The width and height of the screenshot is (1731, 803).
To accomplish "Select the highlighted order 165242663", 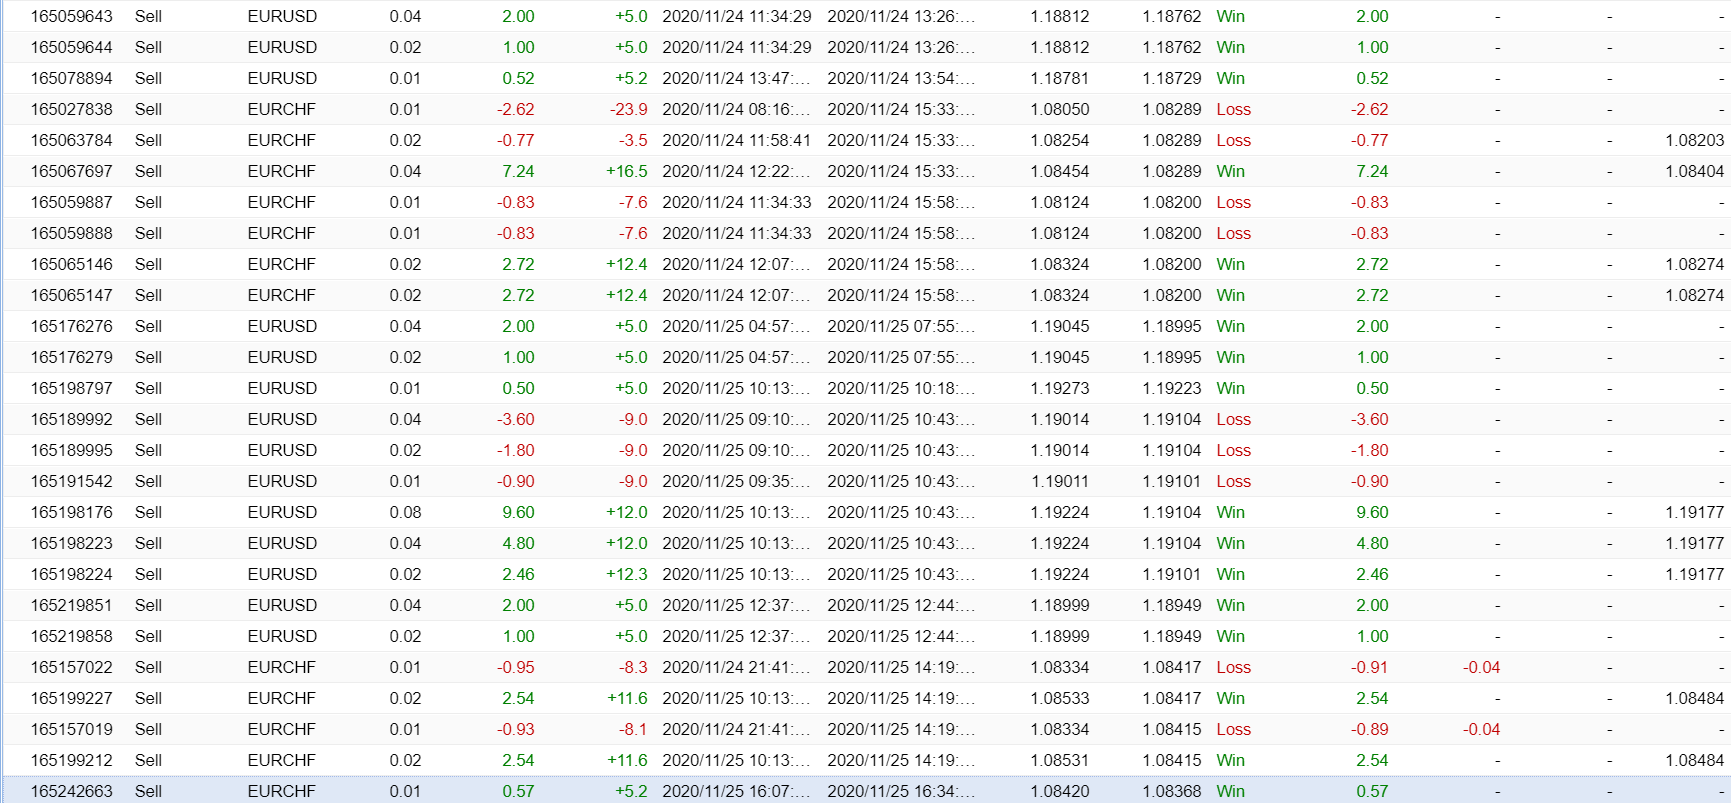I will click(71, 791).
